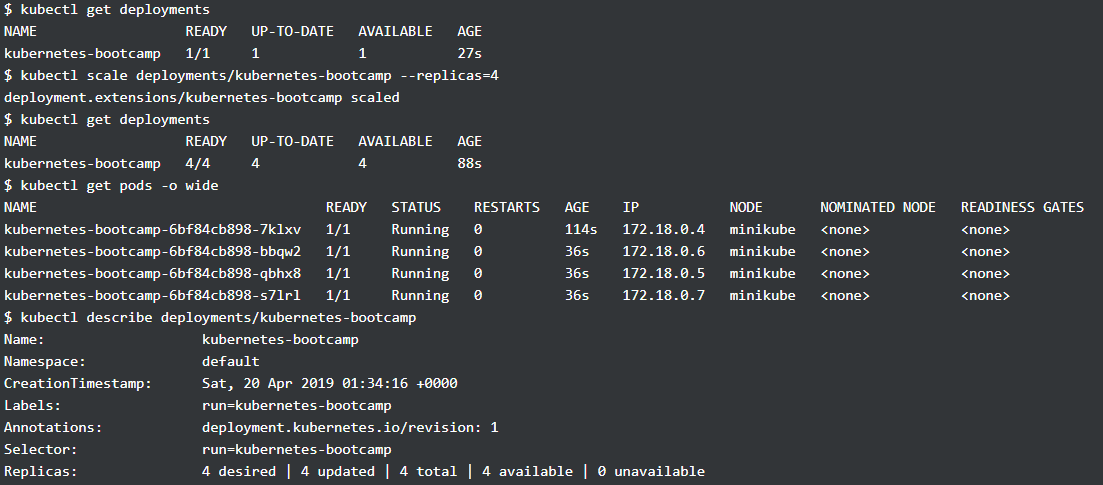Click the 'kubectl describe deployments/kubernetes-bootcamp' command
1103x485 pixels.
pos(219,317)
